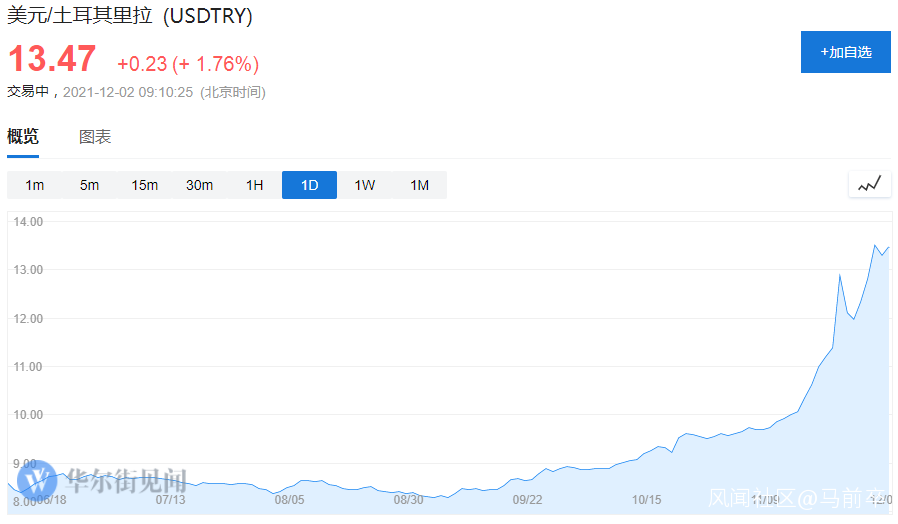
Task: Click the 13.47 current price value
Action: [52, 59]
